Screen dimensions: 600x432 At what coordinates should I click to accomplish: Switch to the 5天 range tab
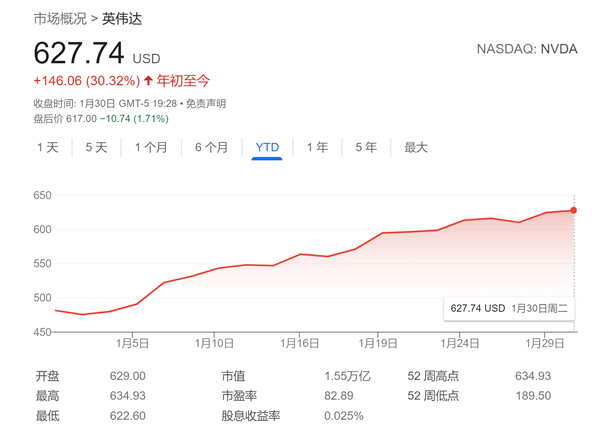coord(96,147)
